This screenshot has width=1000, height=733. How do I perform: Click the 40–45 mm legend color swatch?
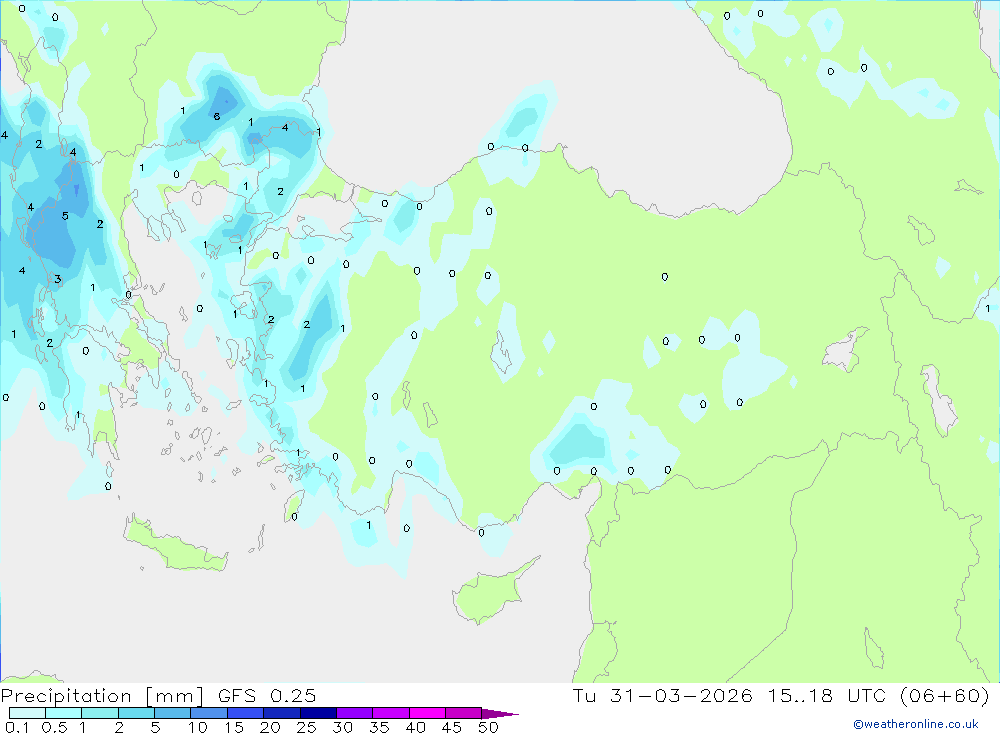(x=427, y=713)
